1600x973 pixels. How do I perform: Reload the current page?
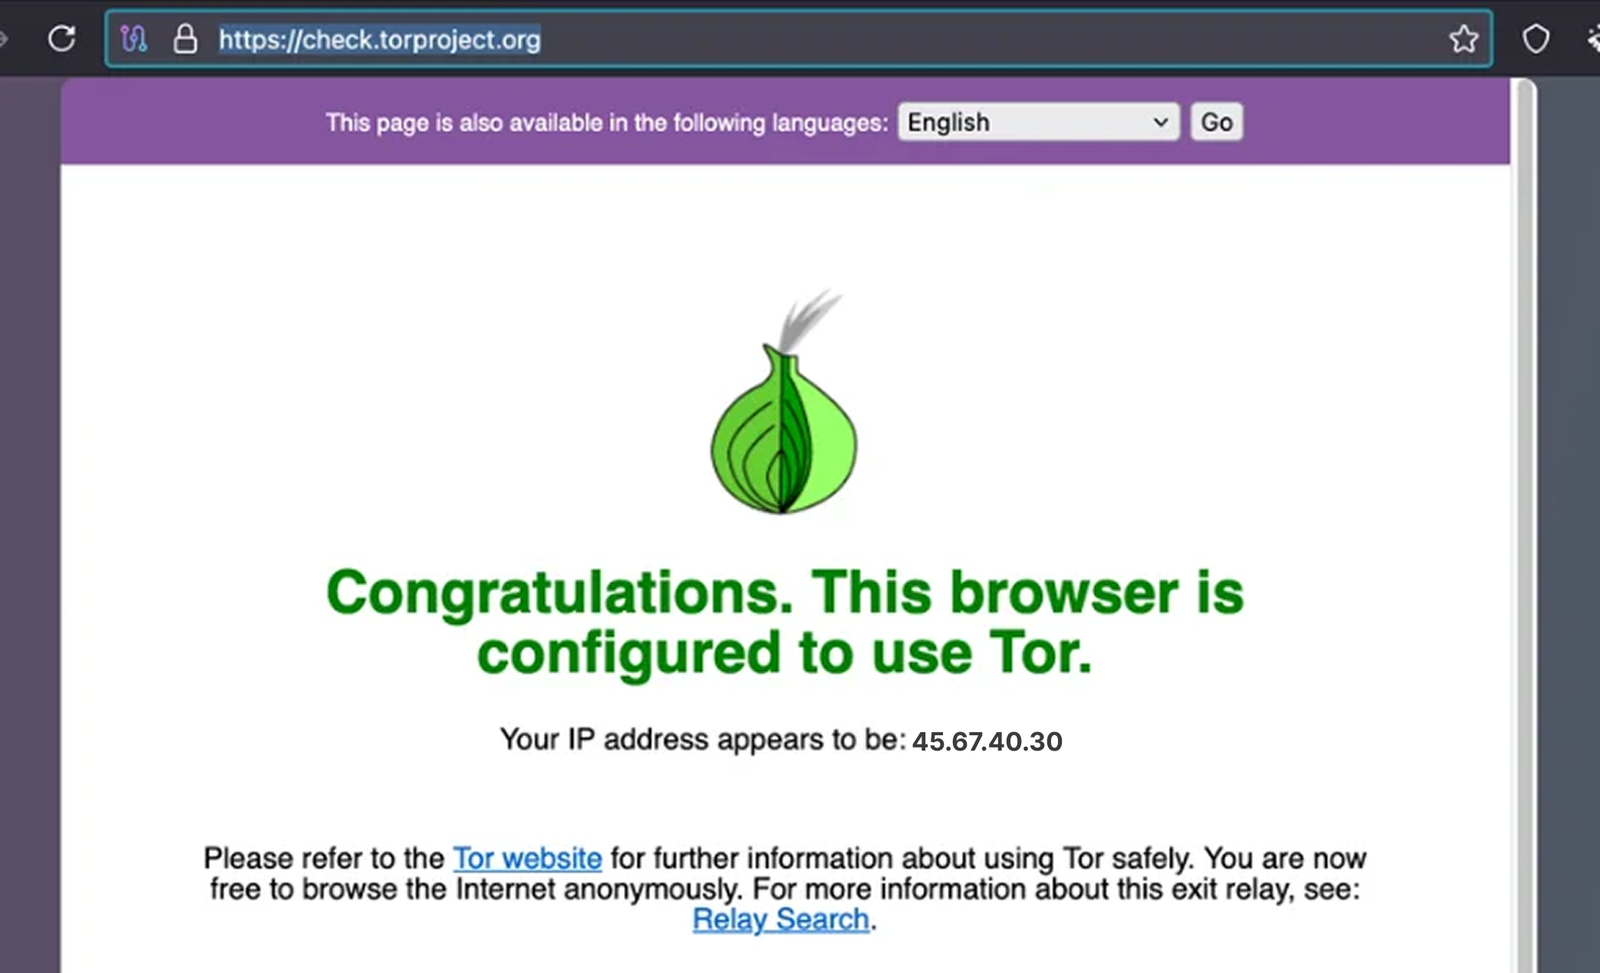click(62, 39)
